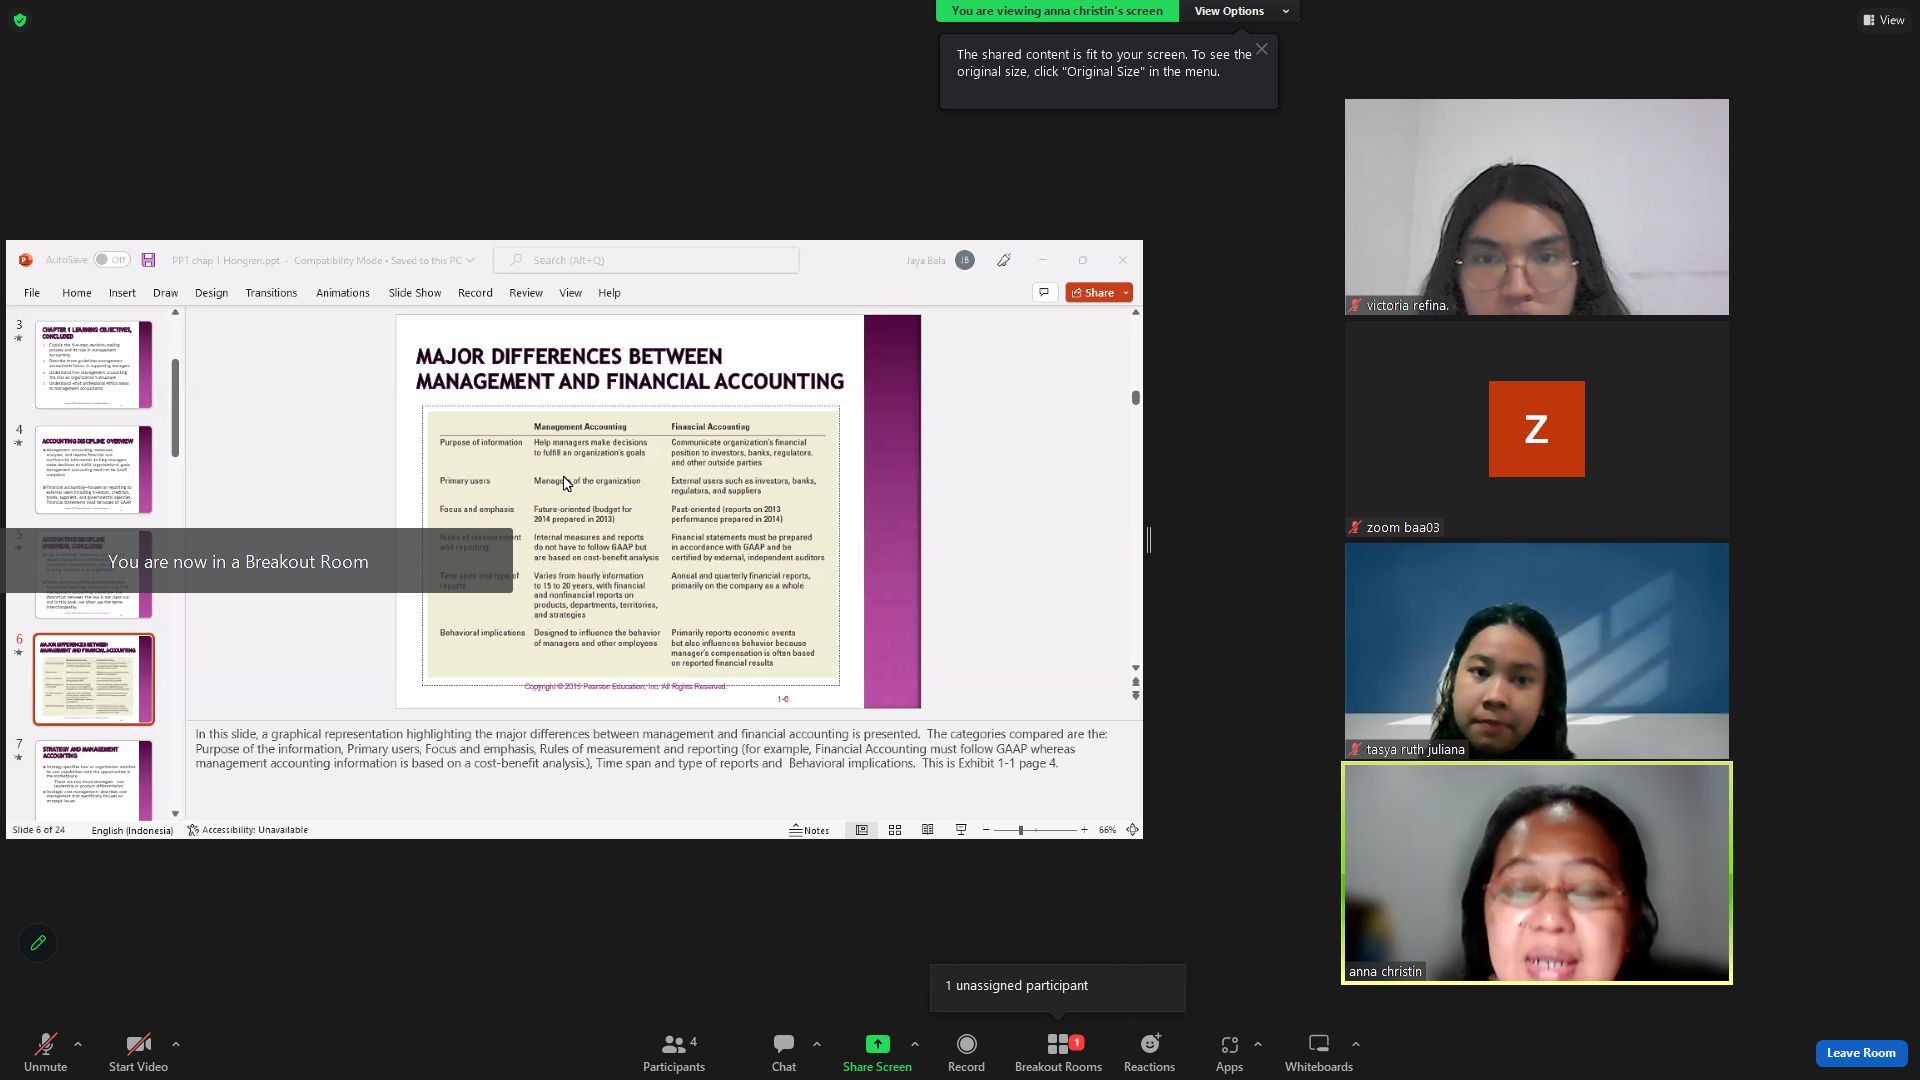Start recording with the Record button

pyautogui.click(x=966, y=1052)
